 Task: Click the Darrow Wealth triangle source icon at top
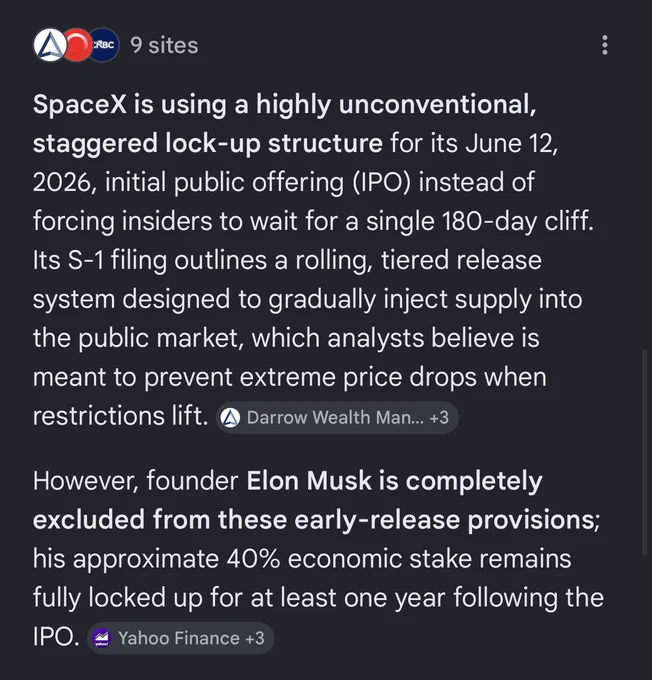click(x=50, y=45)
